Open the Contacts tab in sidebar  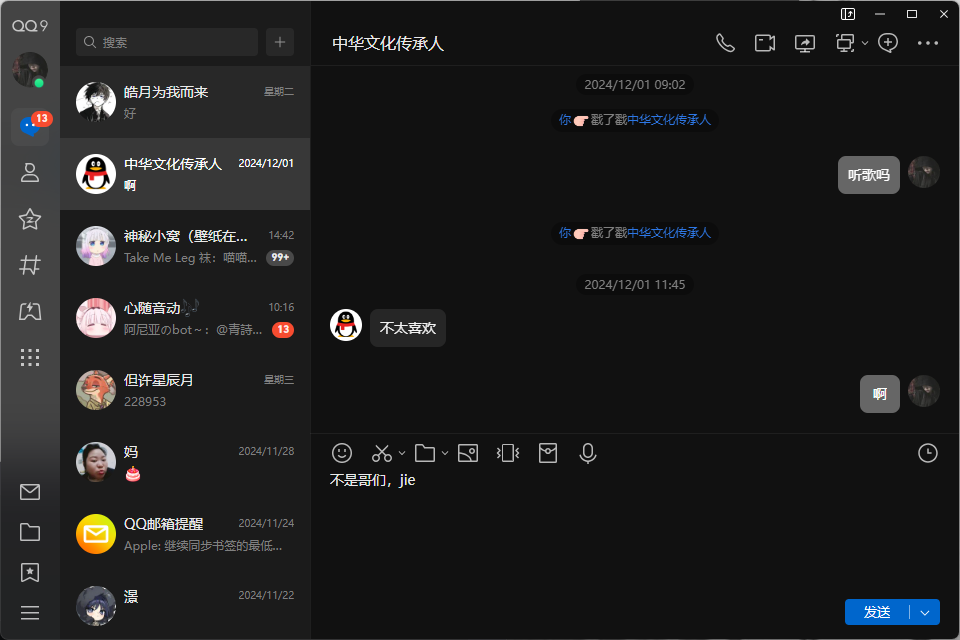point(30,172)
